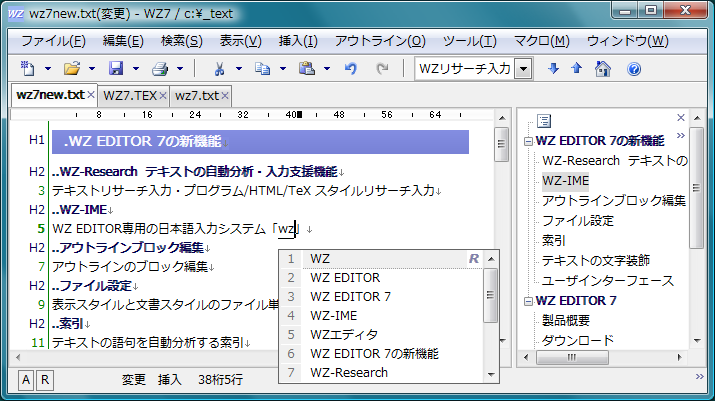715x401 pixels.
Task: Click the Open folder toolbar icon
Action: [x=72, y=69]
